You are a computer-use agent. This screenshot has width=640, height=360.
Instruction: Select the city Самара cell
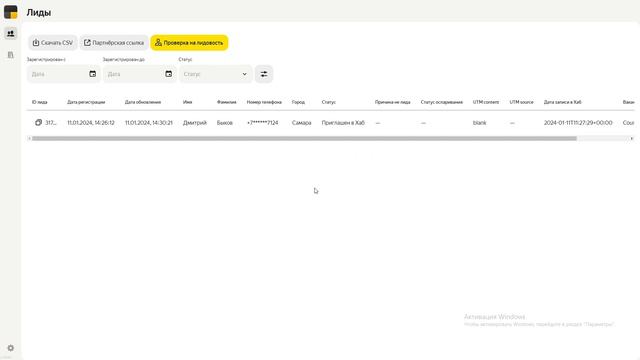[302, 122]
